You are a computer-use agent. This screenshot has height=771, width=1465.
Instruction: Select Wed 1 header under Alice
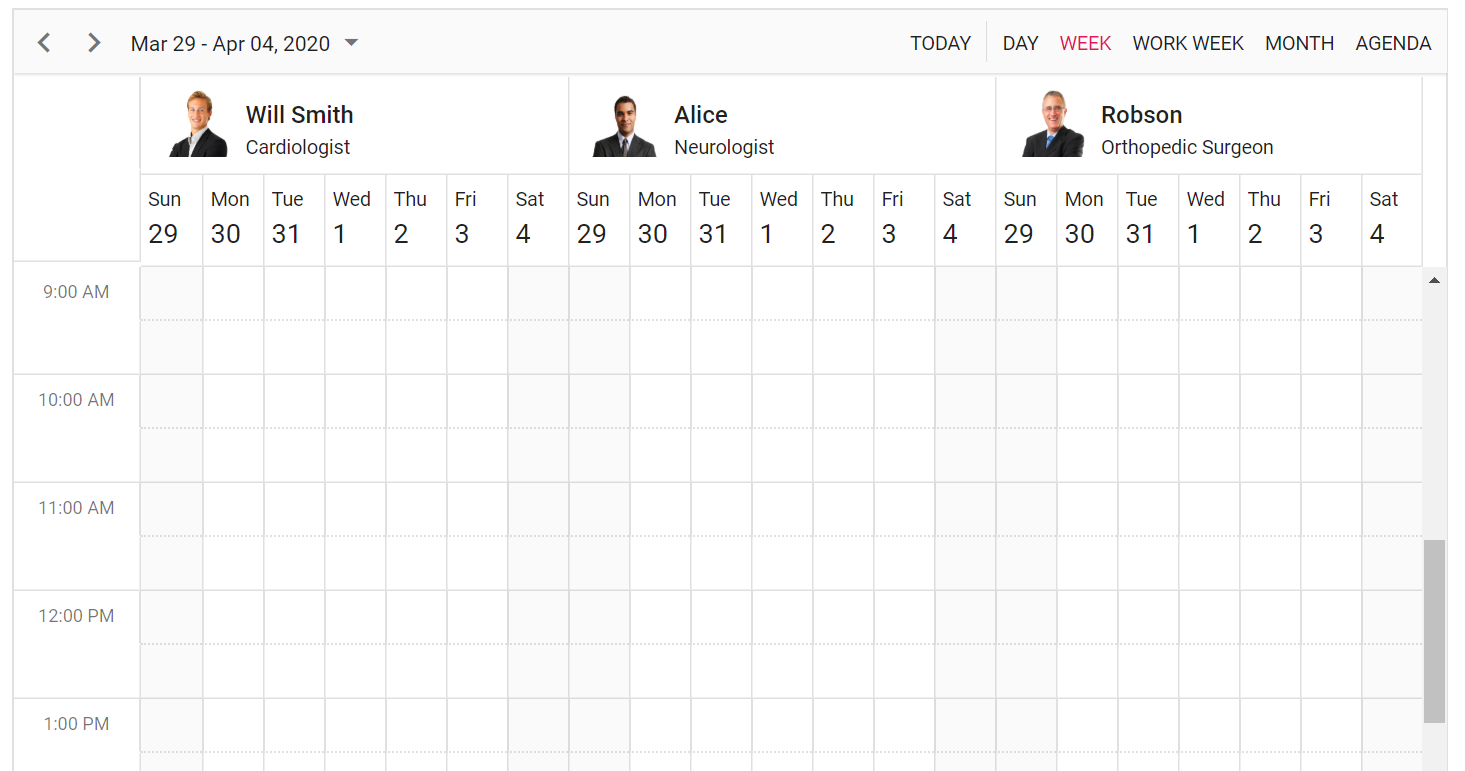tap(782, 218)
